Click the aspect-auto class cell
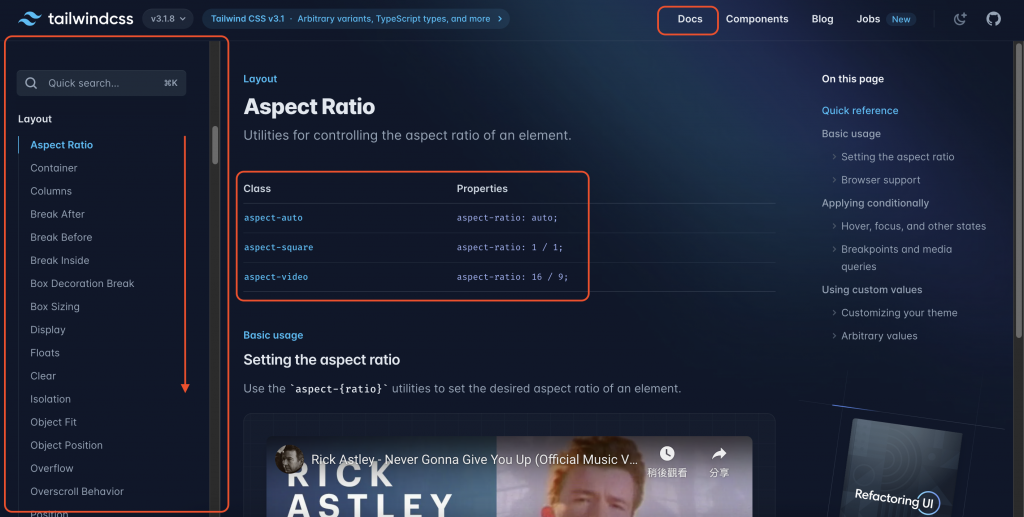Screen dimensions: 1024x517 coord(273,218)
